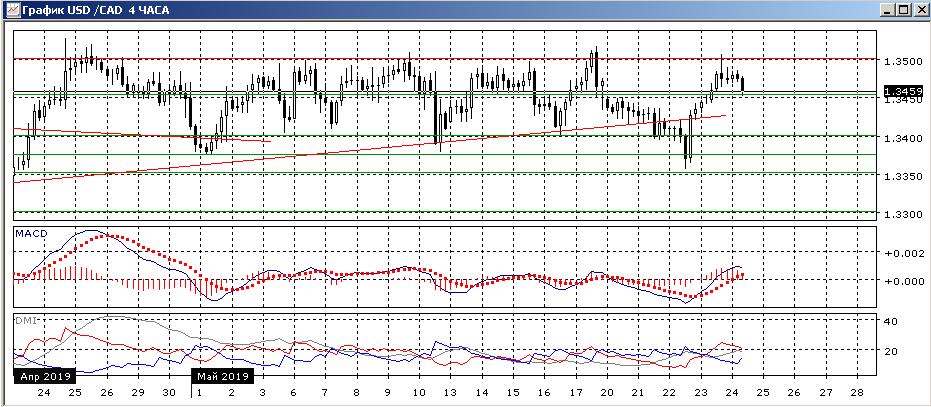This screenshot has height=407, width=931.
Task: Click the 1.3500 price axis label
Action: [902, 61]
